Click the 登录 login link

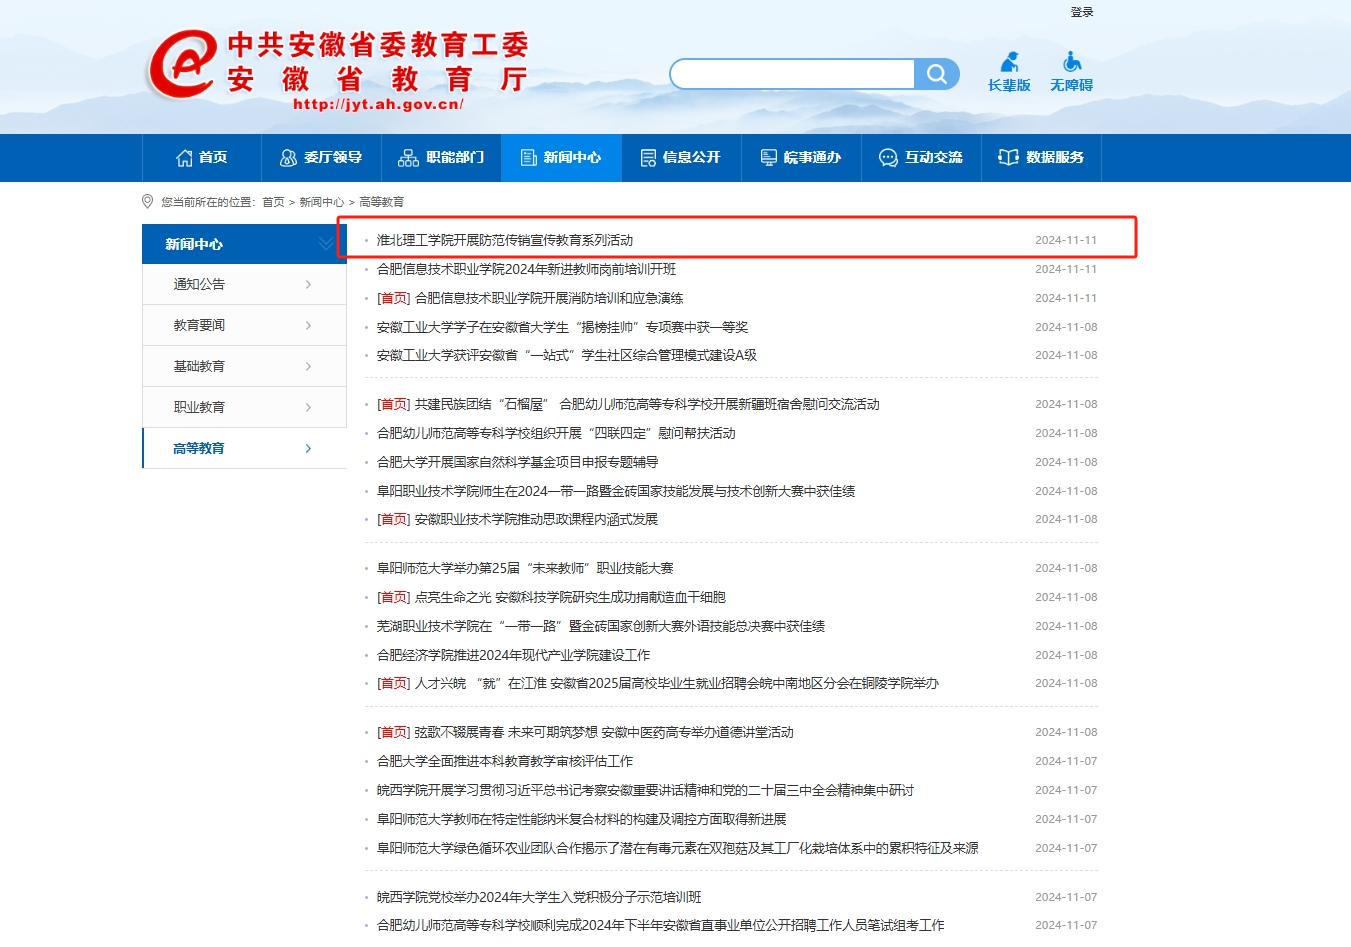point(1082,12)
